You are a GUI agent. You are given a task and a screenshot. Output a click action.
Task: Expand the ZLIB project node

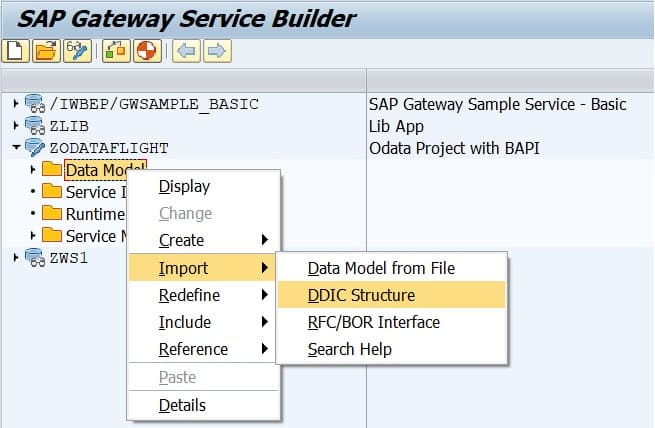pos(16,126)
